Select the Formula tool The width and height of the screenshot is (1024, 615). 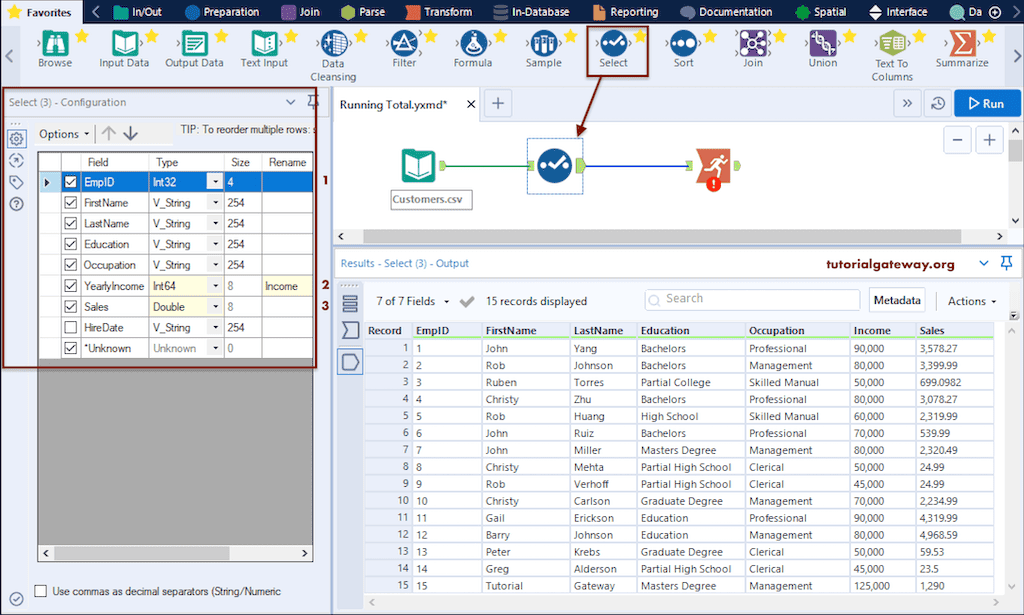[x=474, y=45]
